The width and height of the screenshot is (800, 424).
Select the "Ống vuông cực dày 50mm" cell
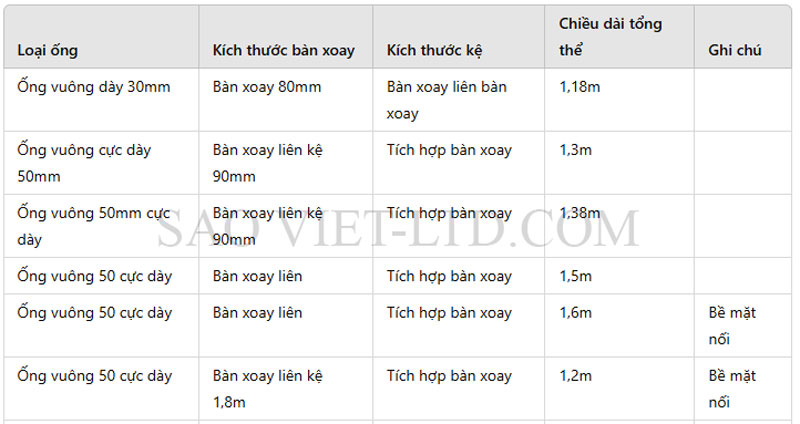pyautogui.click(x=84, y=163)
